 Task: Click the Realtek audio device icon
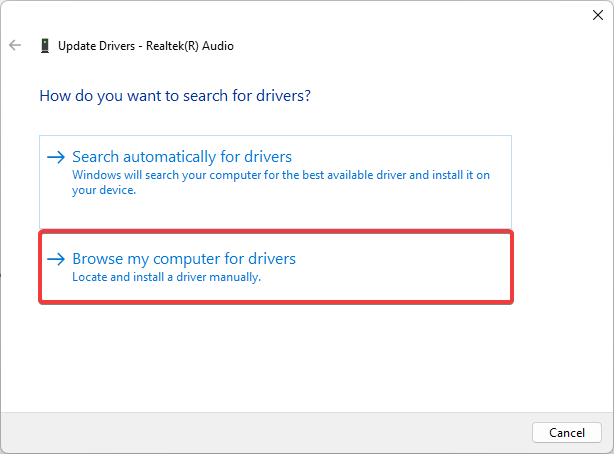click(44, 46)
